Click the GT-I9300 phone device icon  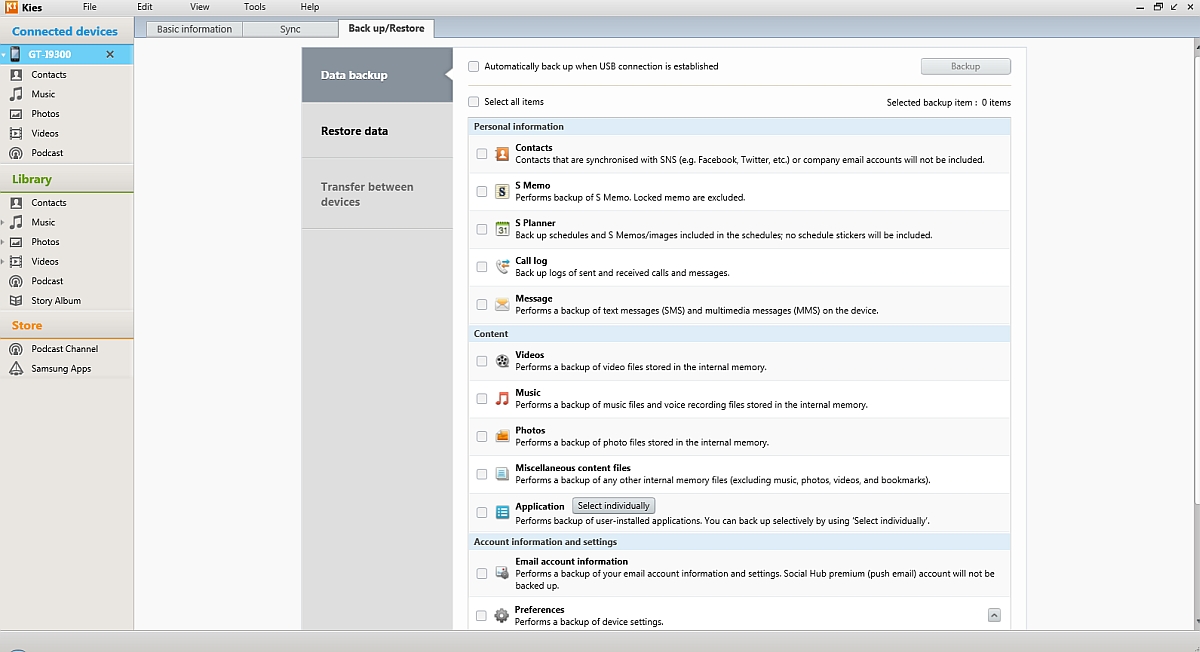click(x=15, y=54)
